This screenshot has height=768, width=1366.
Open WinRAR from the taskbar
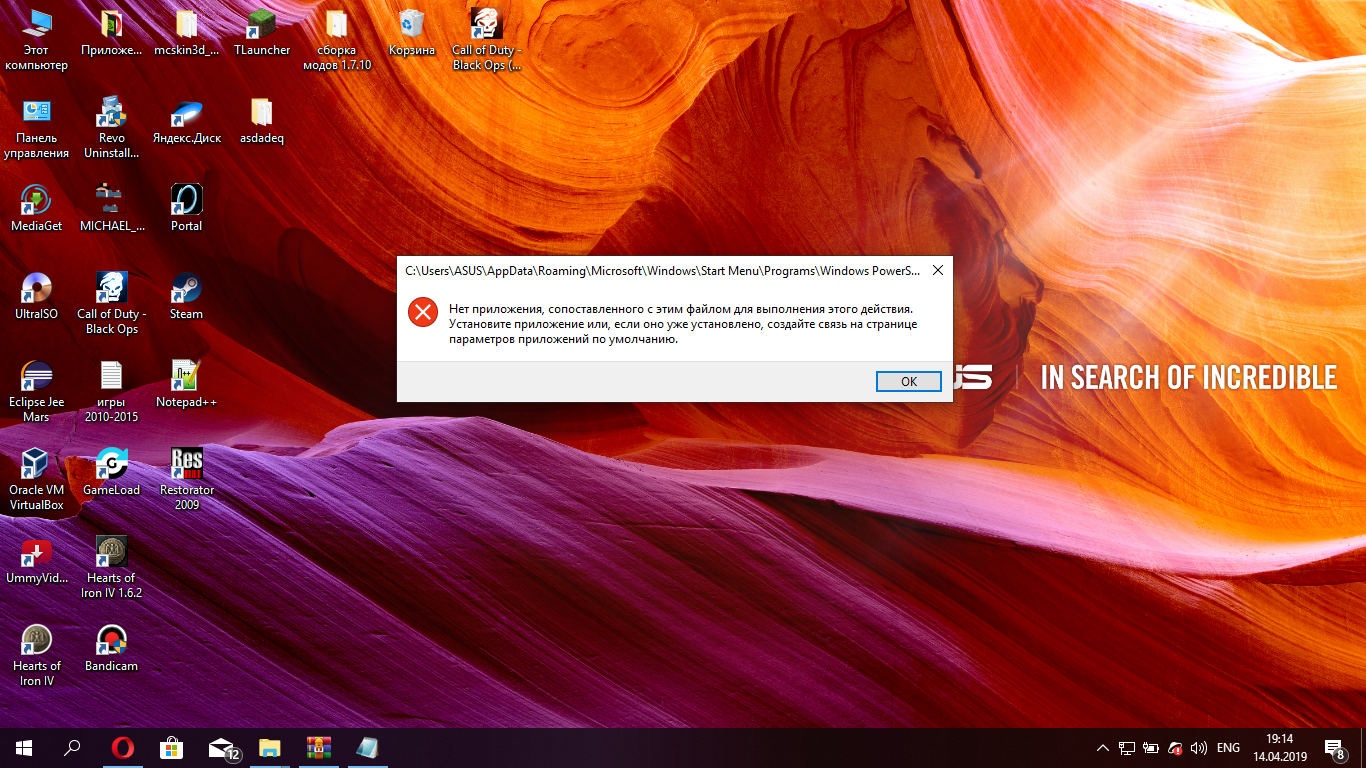tap(318, 747)
